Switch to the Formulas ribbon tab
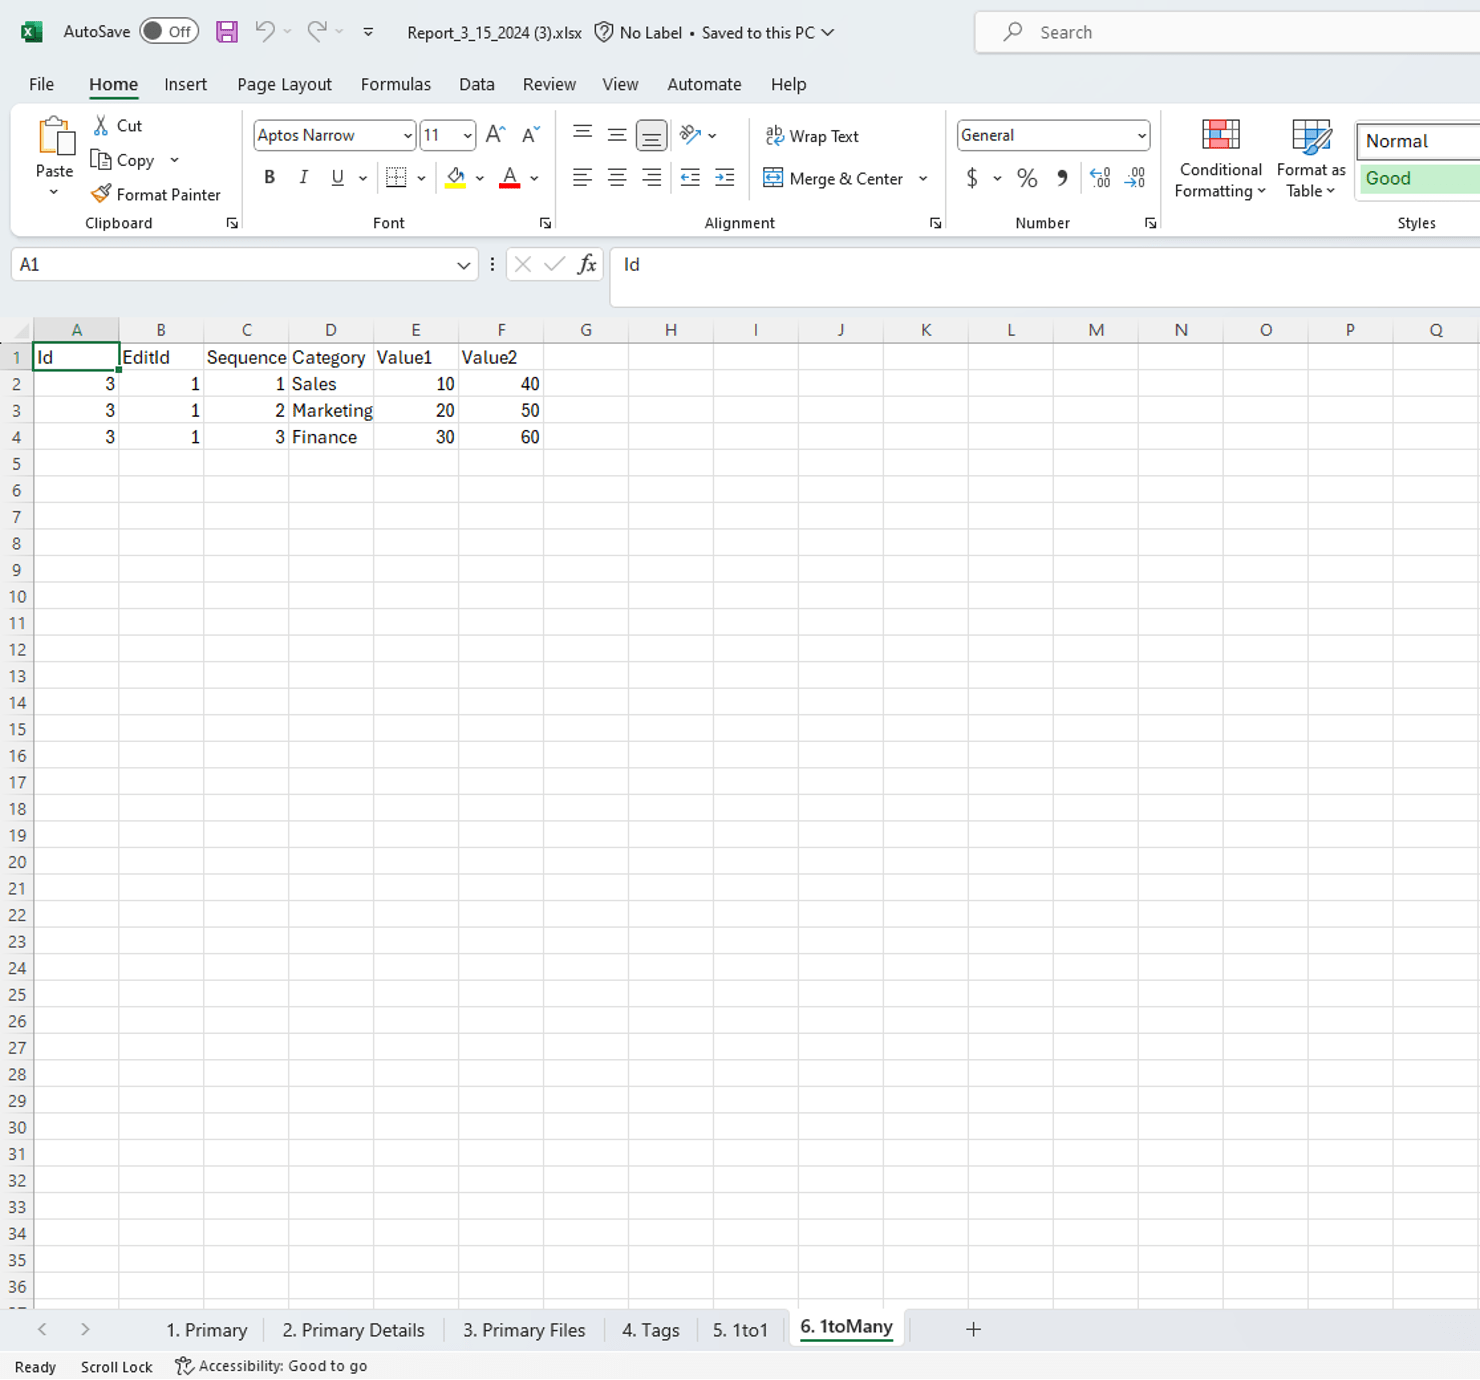 pos(396,84)
